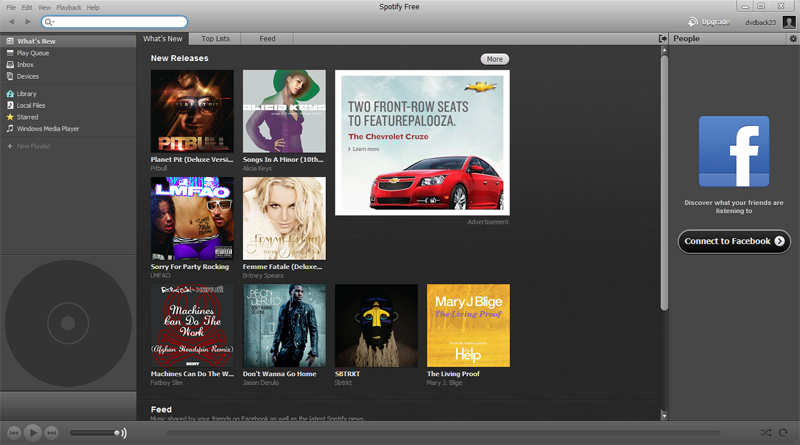Click the Devices sidebar icon
This screenshot has height=445, width=800.
(x=10, y=76)
